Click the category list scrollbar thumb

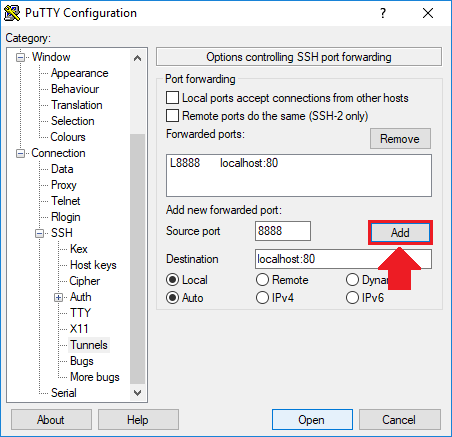click(x=137, y=259)
